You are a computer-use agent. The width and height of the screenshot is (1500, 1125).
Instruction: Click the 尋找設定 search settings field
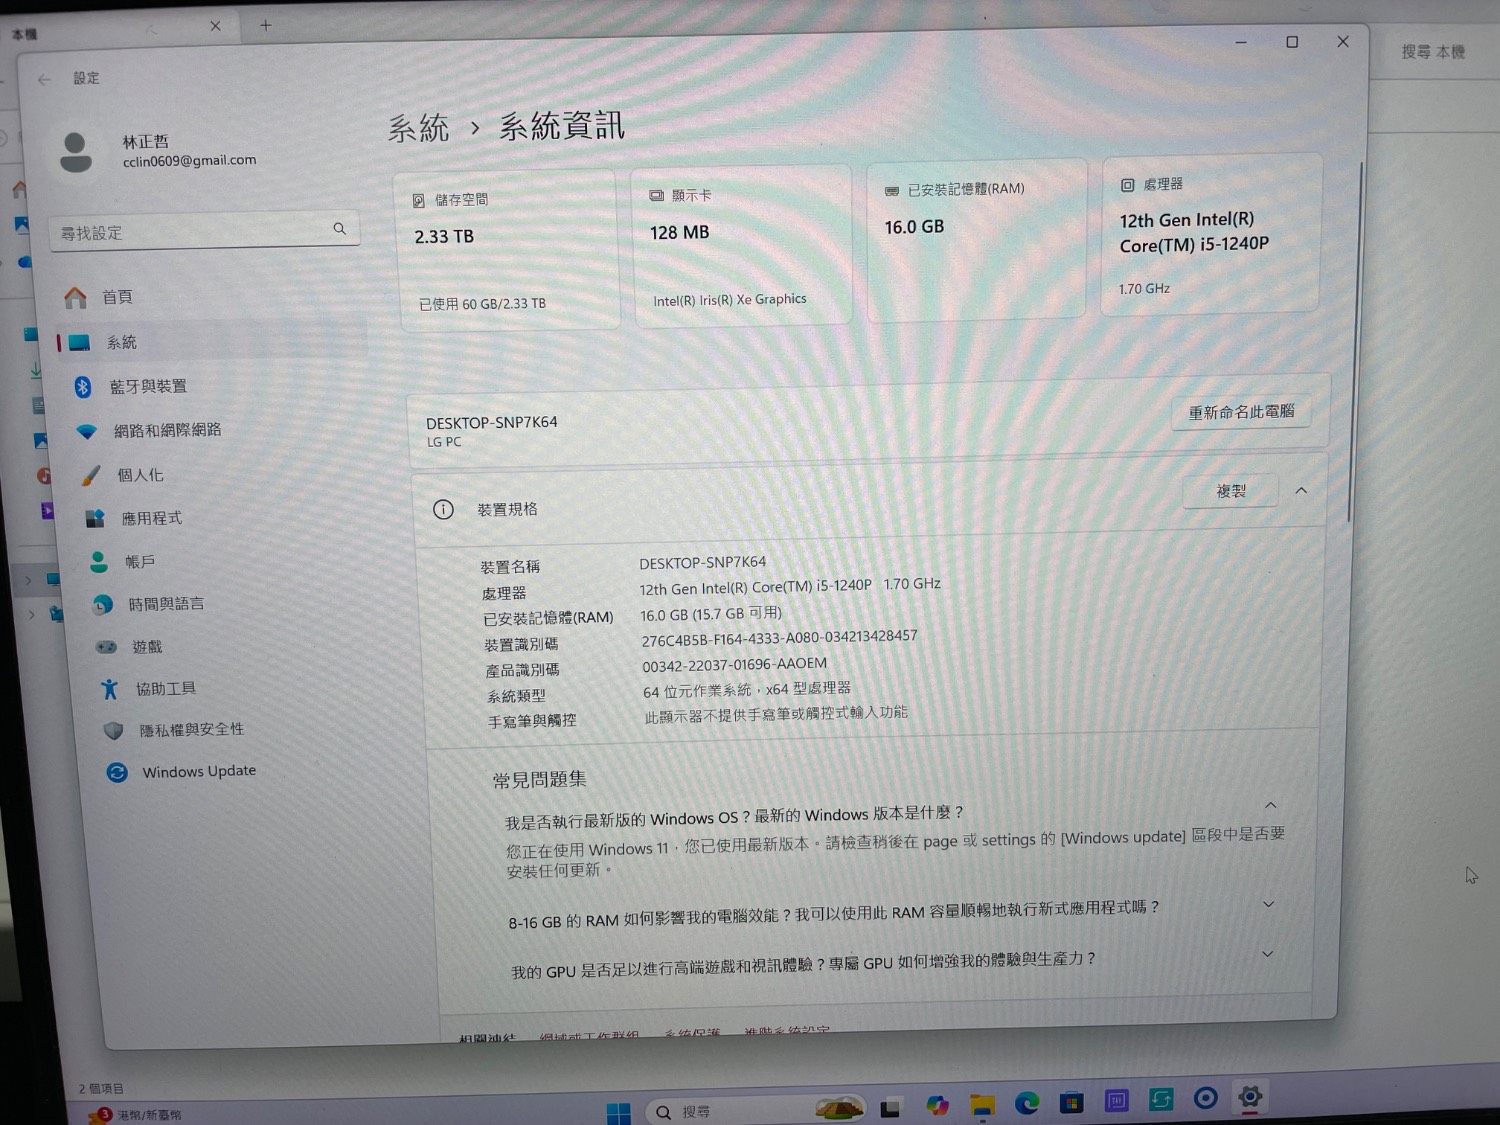[x=195, y=232]
